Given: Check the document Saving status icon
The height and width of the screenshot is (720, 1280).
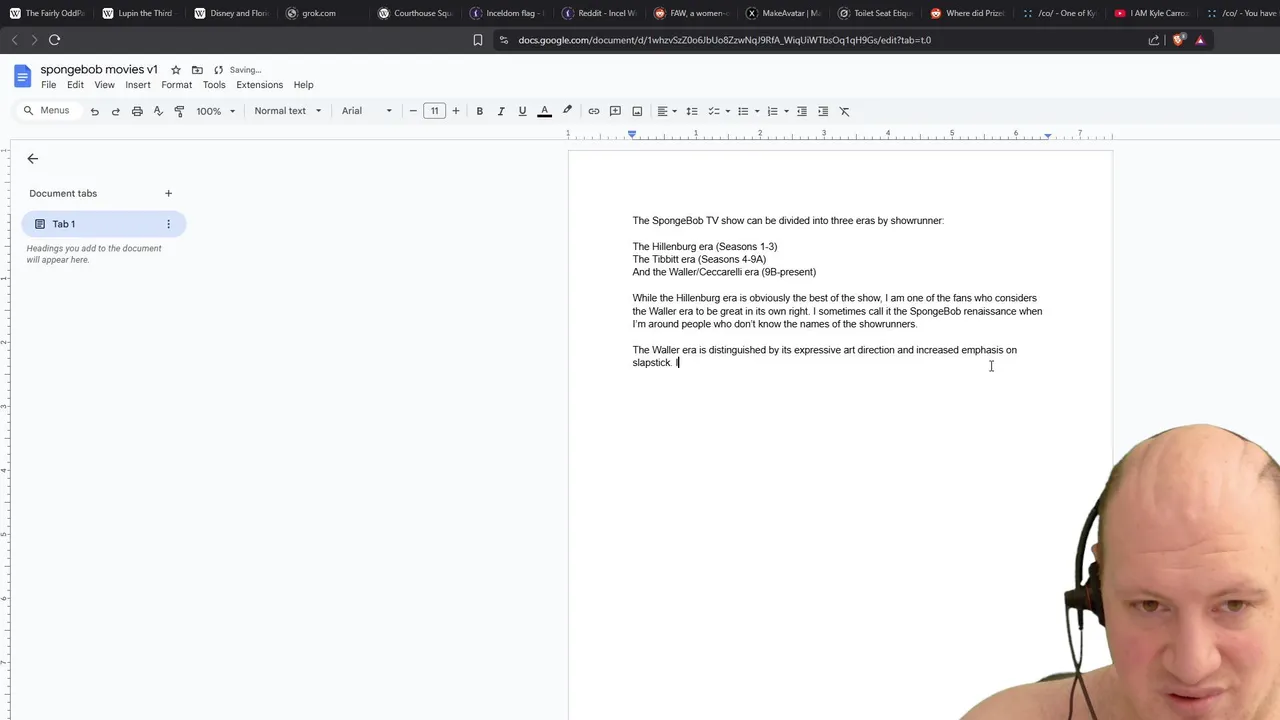Looking at the screenshot, I should pos(218,70).
